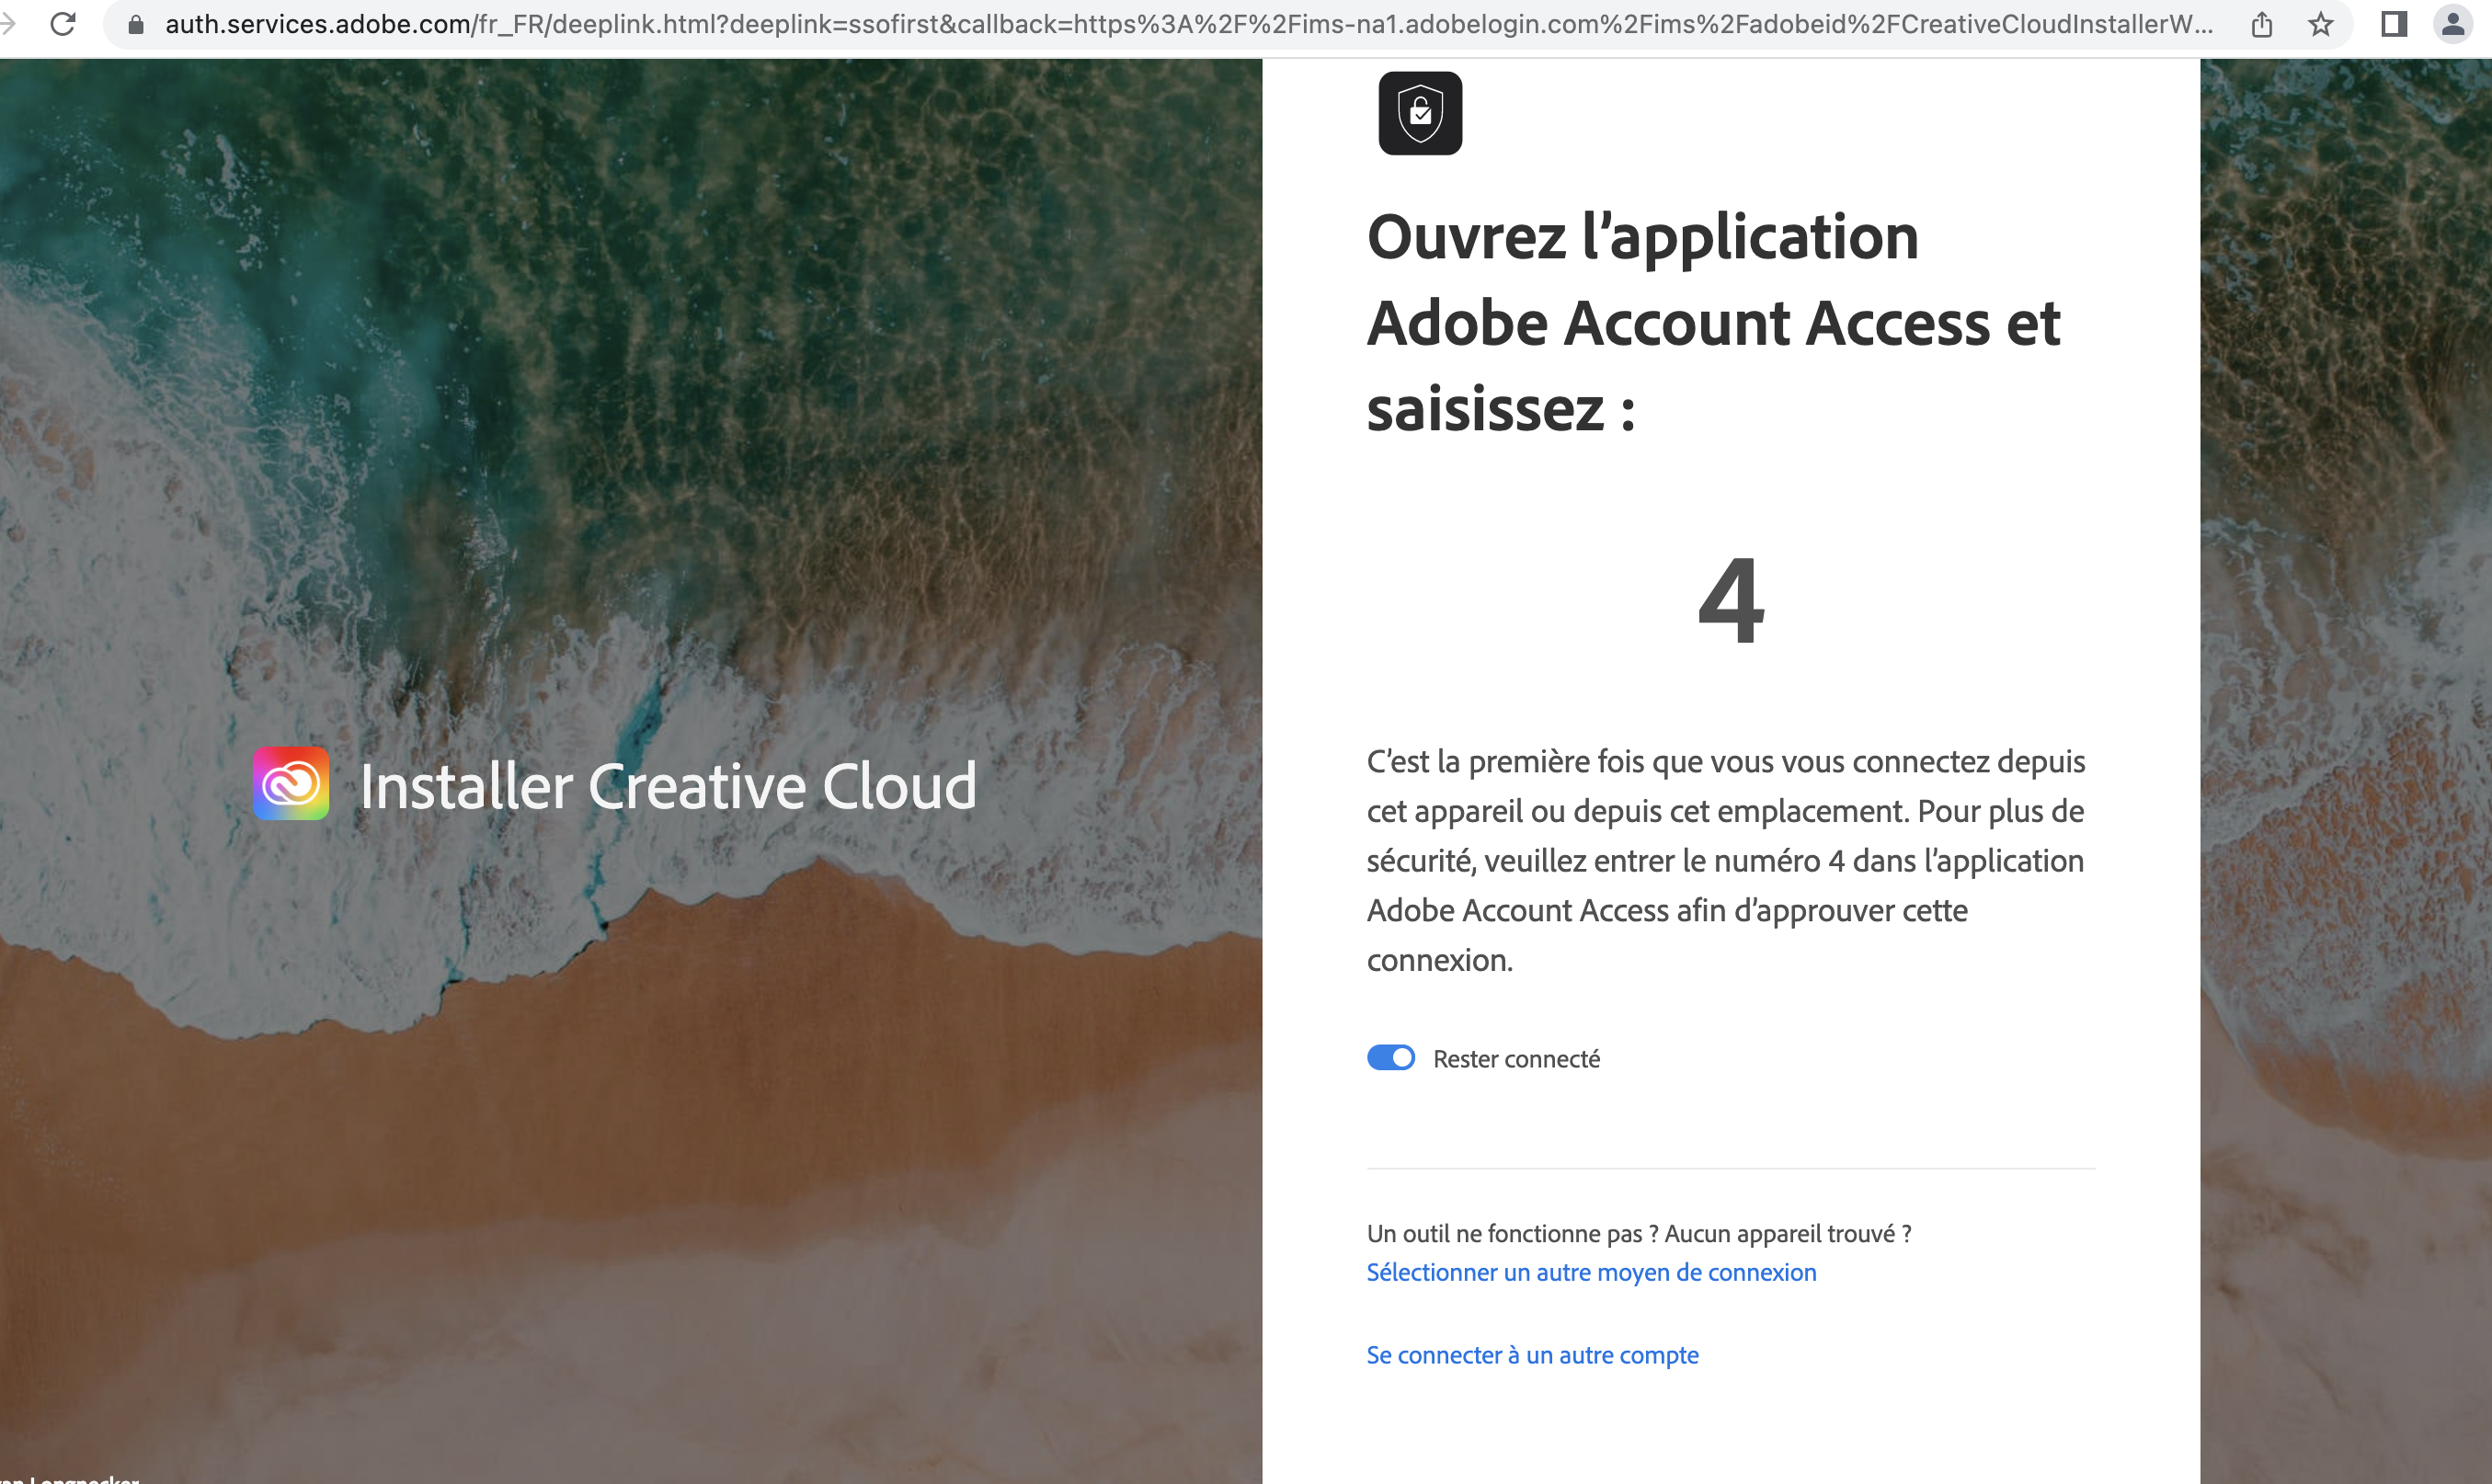The width and height of the screenshot is (2492, 1484).
Task: Open the browser side panel icon
Action: pos(2394,24)
